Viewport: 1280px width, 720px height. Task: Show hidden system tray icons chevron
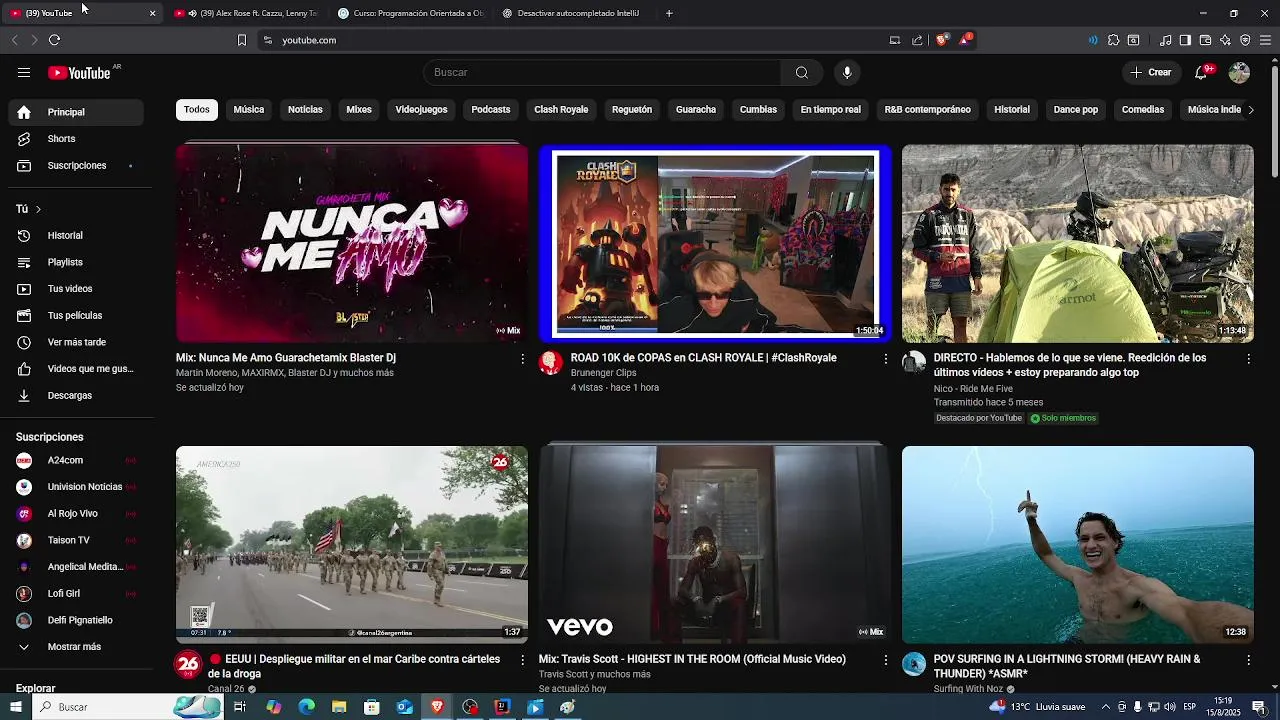[x=1106, y=707]
